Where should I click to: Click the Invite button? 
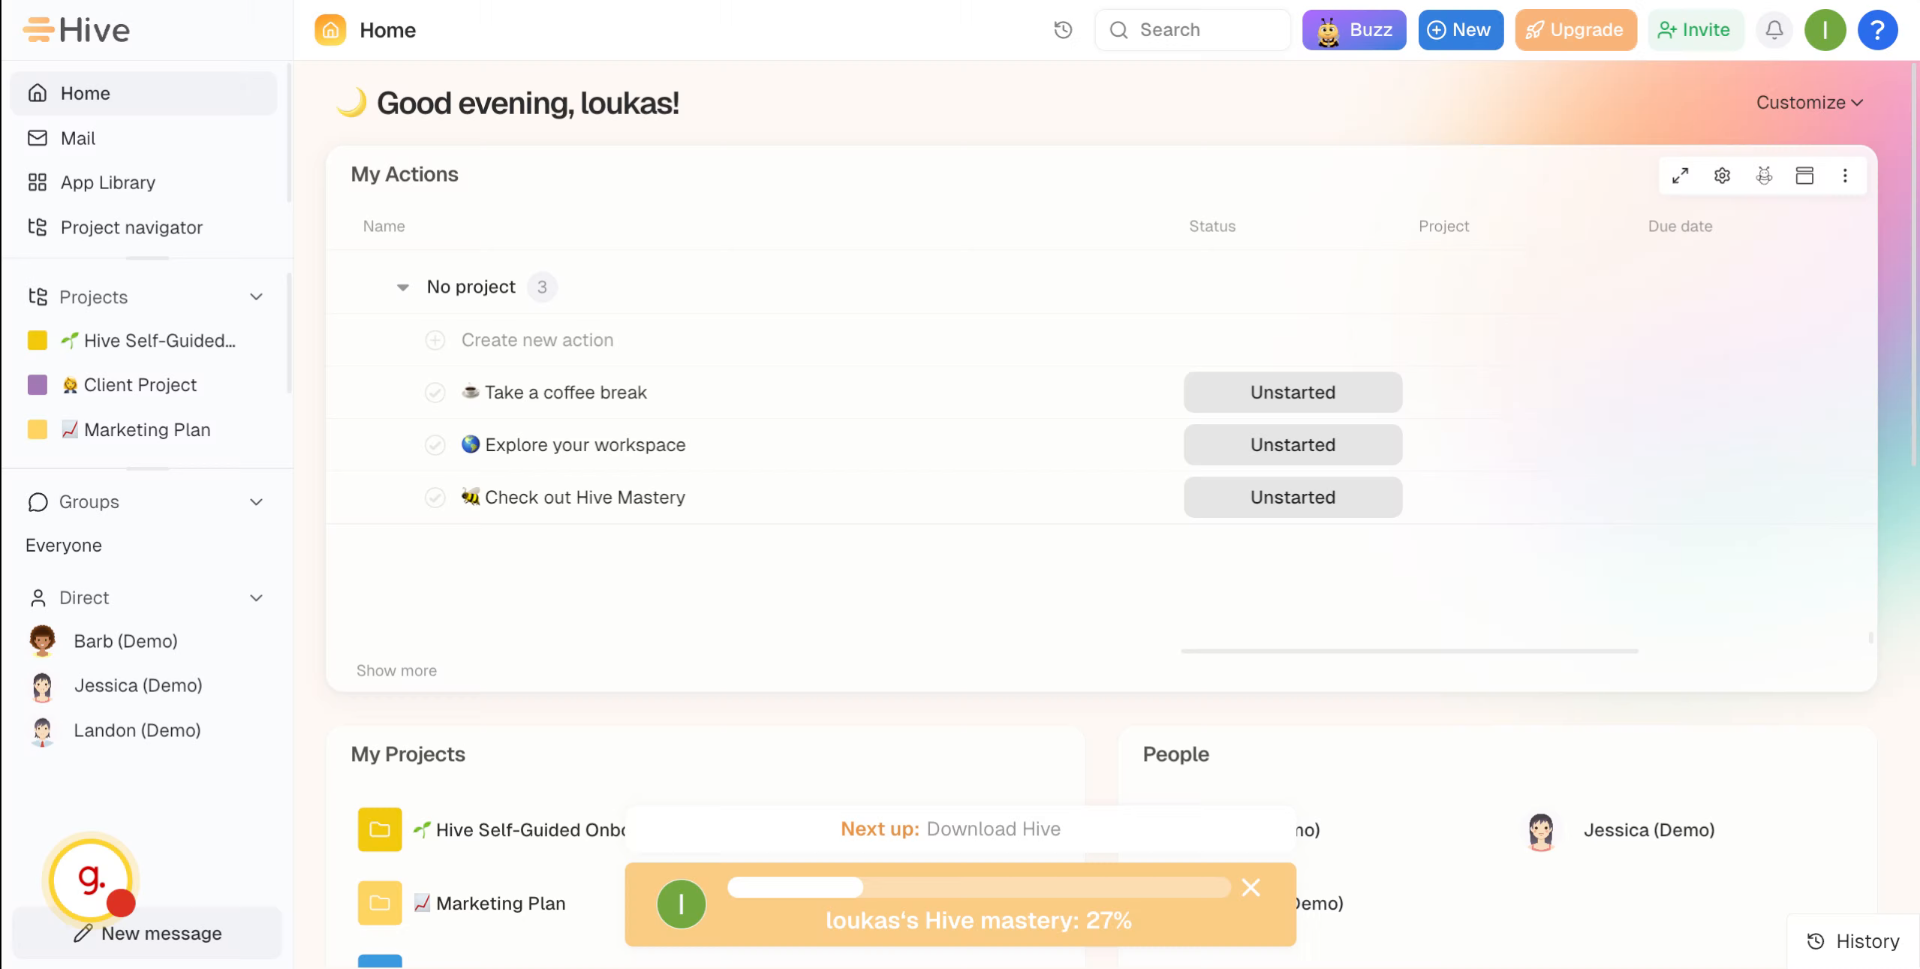tap(1695, 30)
